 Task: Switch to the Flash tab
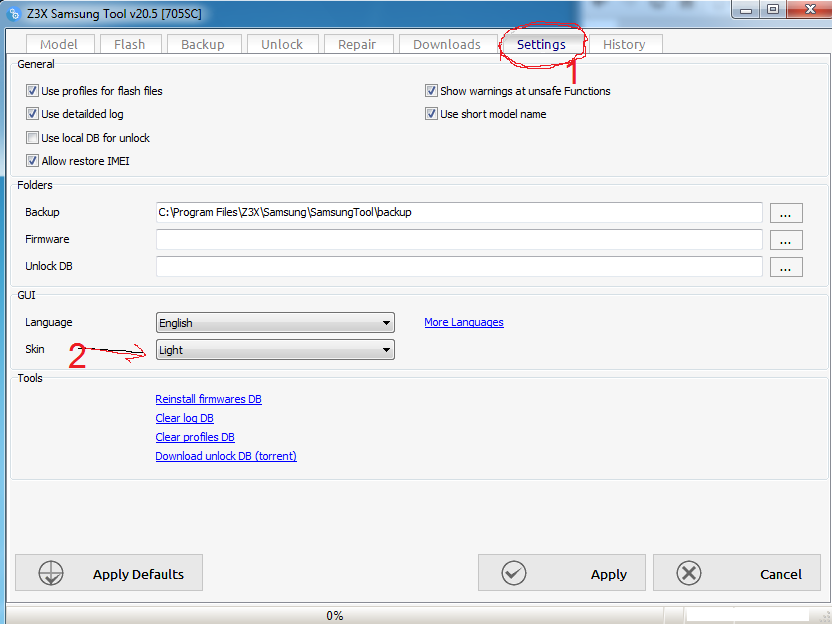click(x=129, y=45)
